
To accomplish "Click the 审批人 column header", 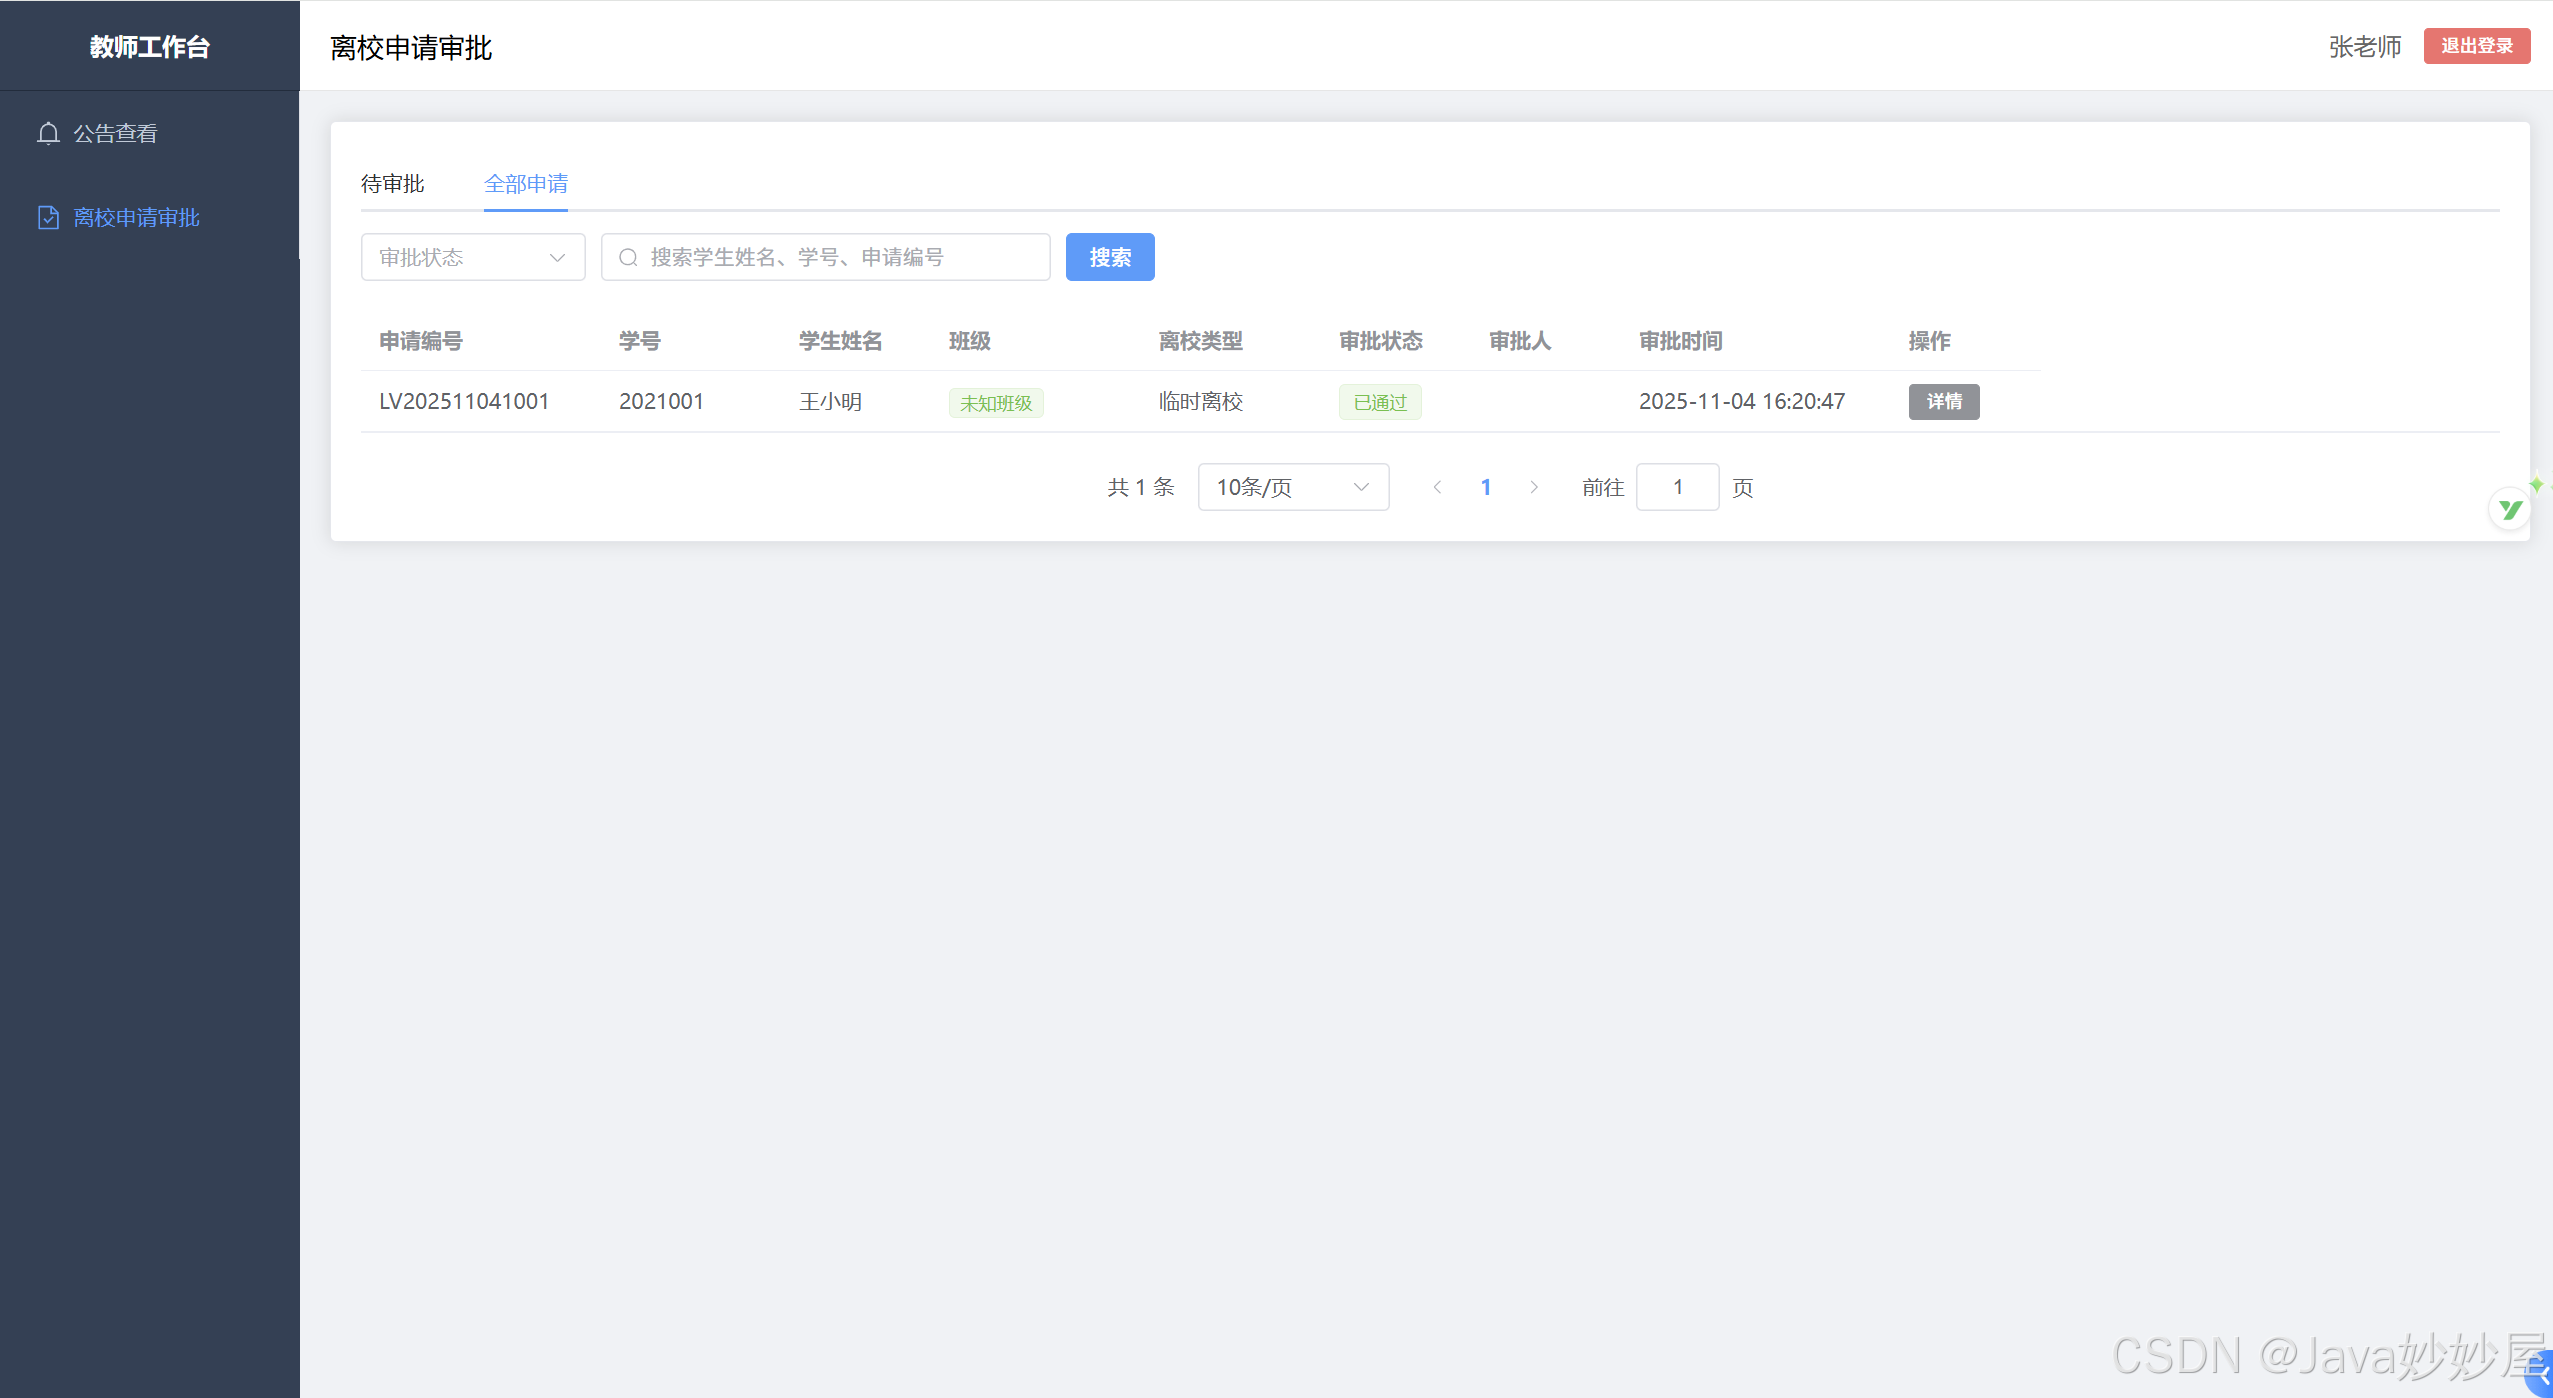I will (1520, 341).
